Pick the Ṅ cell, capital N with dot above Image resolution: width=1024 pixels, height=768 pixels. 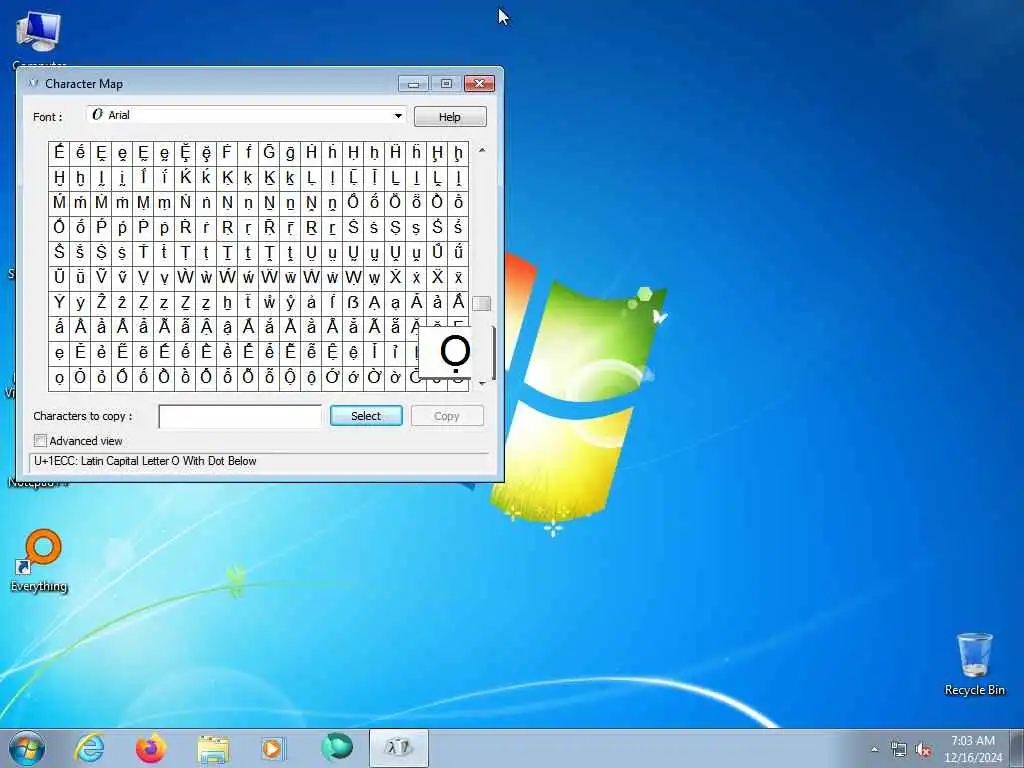185,202
